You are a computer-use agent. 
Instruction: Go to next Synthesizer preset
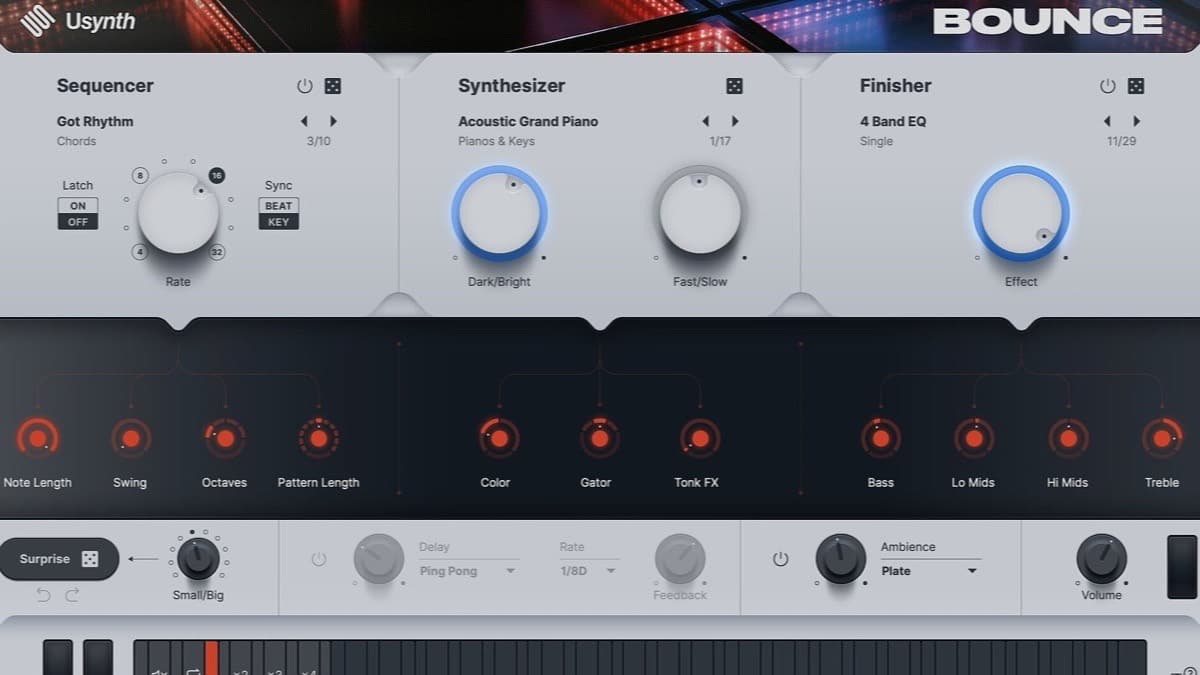pos(735,121)
